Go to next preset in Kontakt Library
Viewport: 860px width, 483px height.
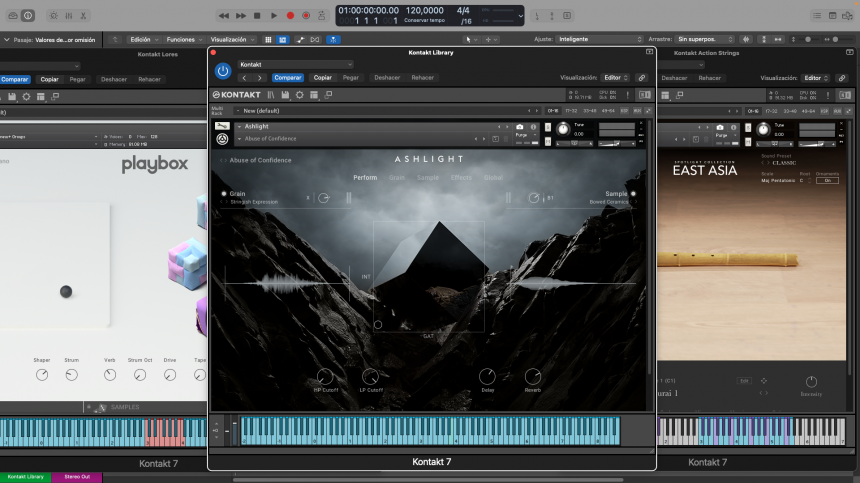(x=259, y=78)
